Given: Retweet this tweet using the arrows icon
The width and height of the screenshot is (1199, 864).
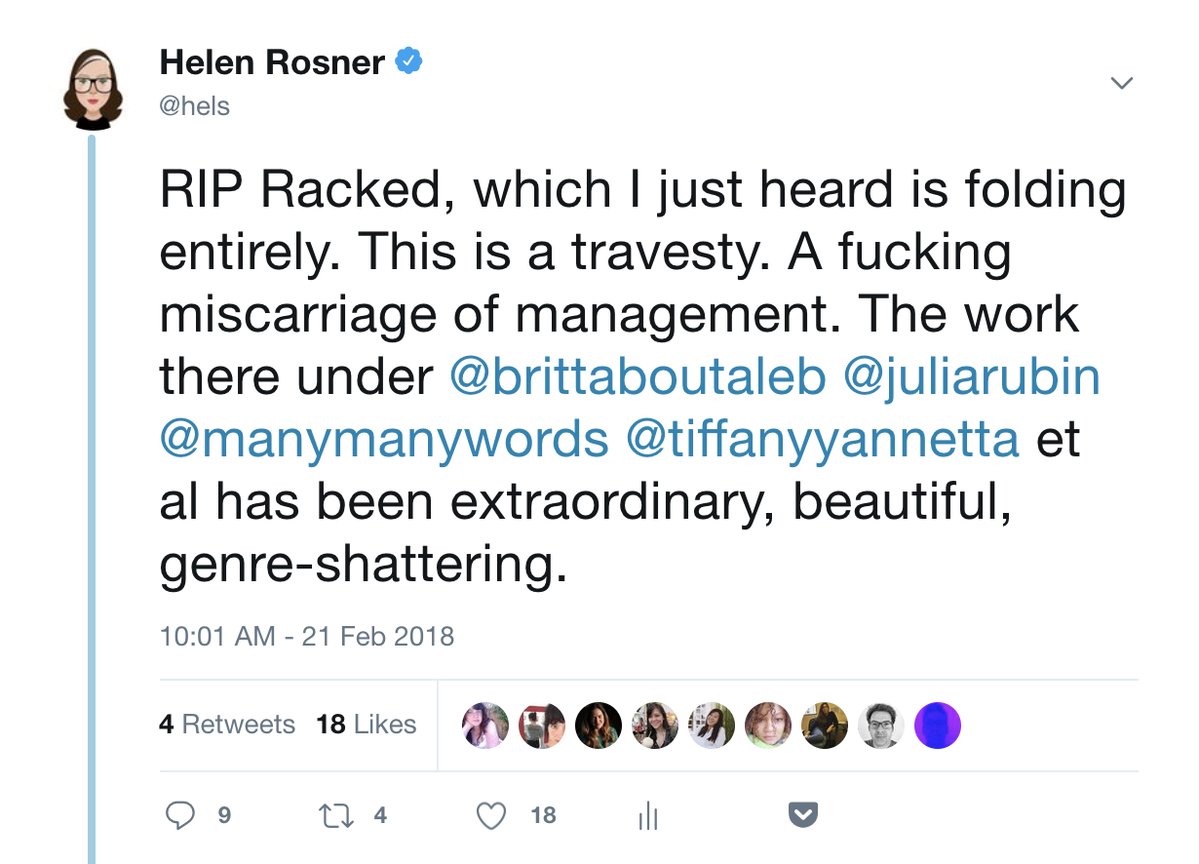Looking at the screenshot, I should click(335, 816).
